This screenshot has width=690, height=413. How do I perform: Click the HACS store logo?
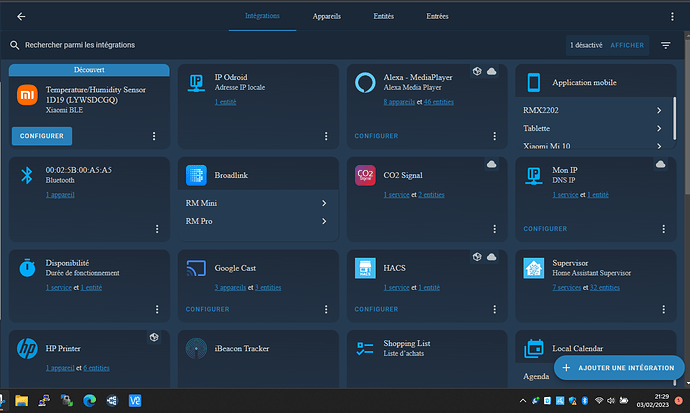point(365,268)
